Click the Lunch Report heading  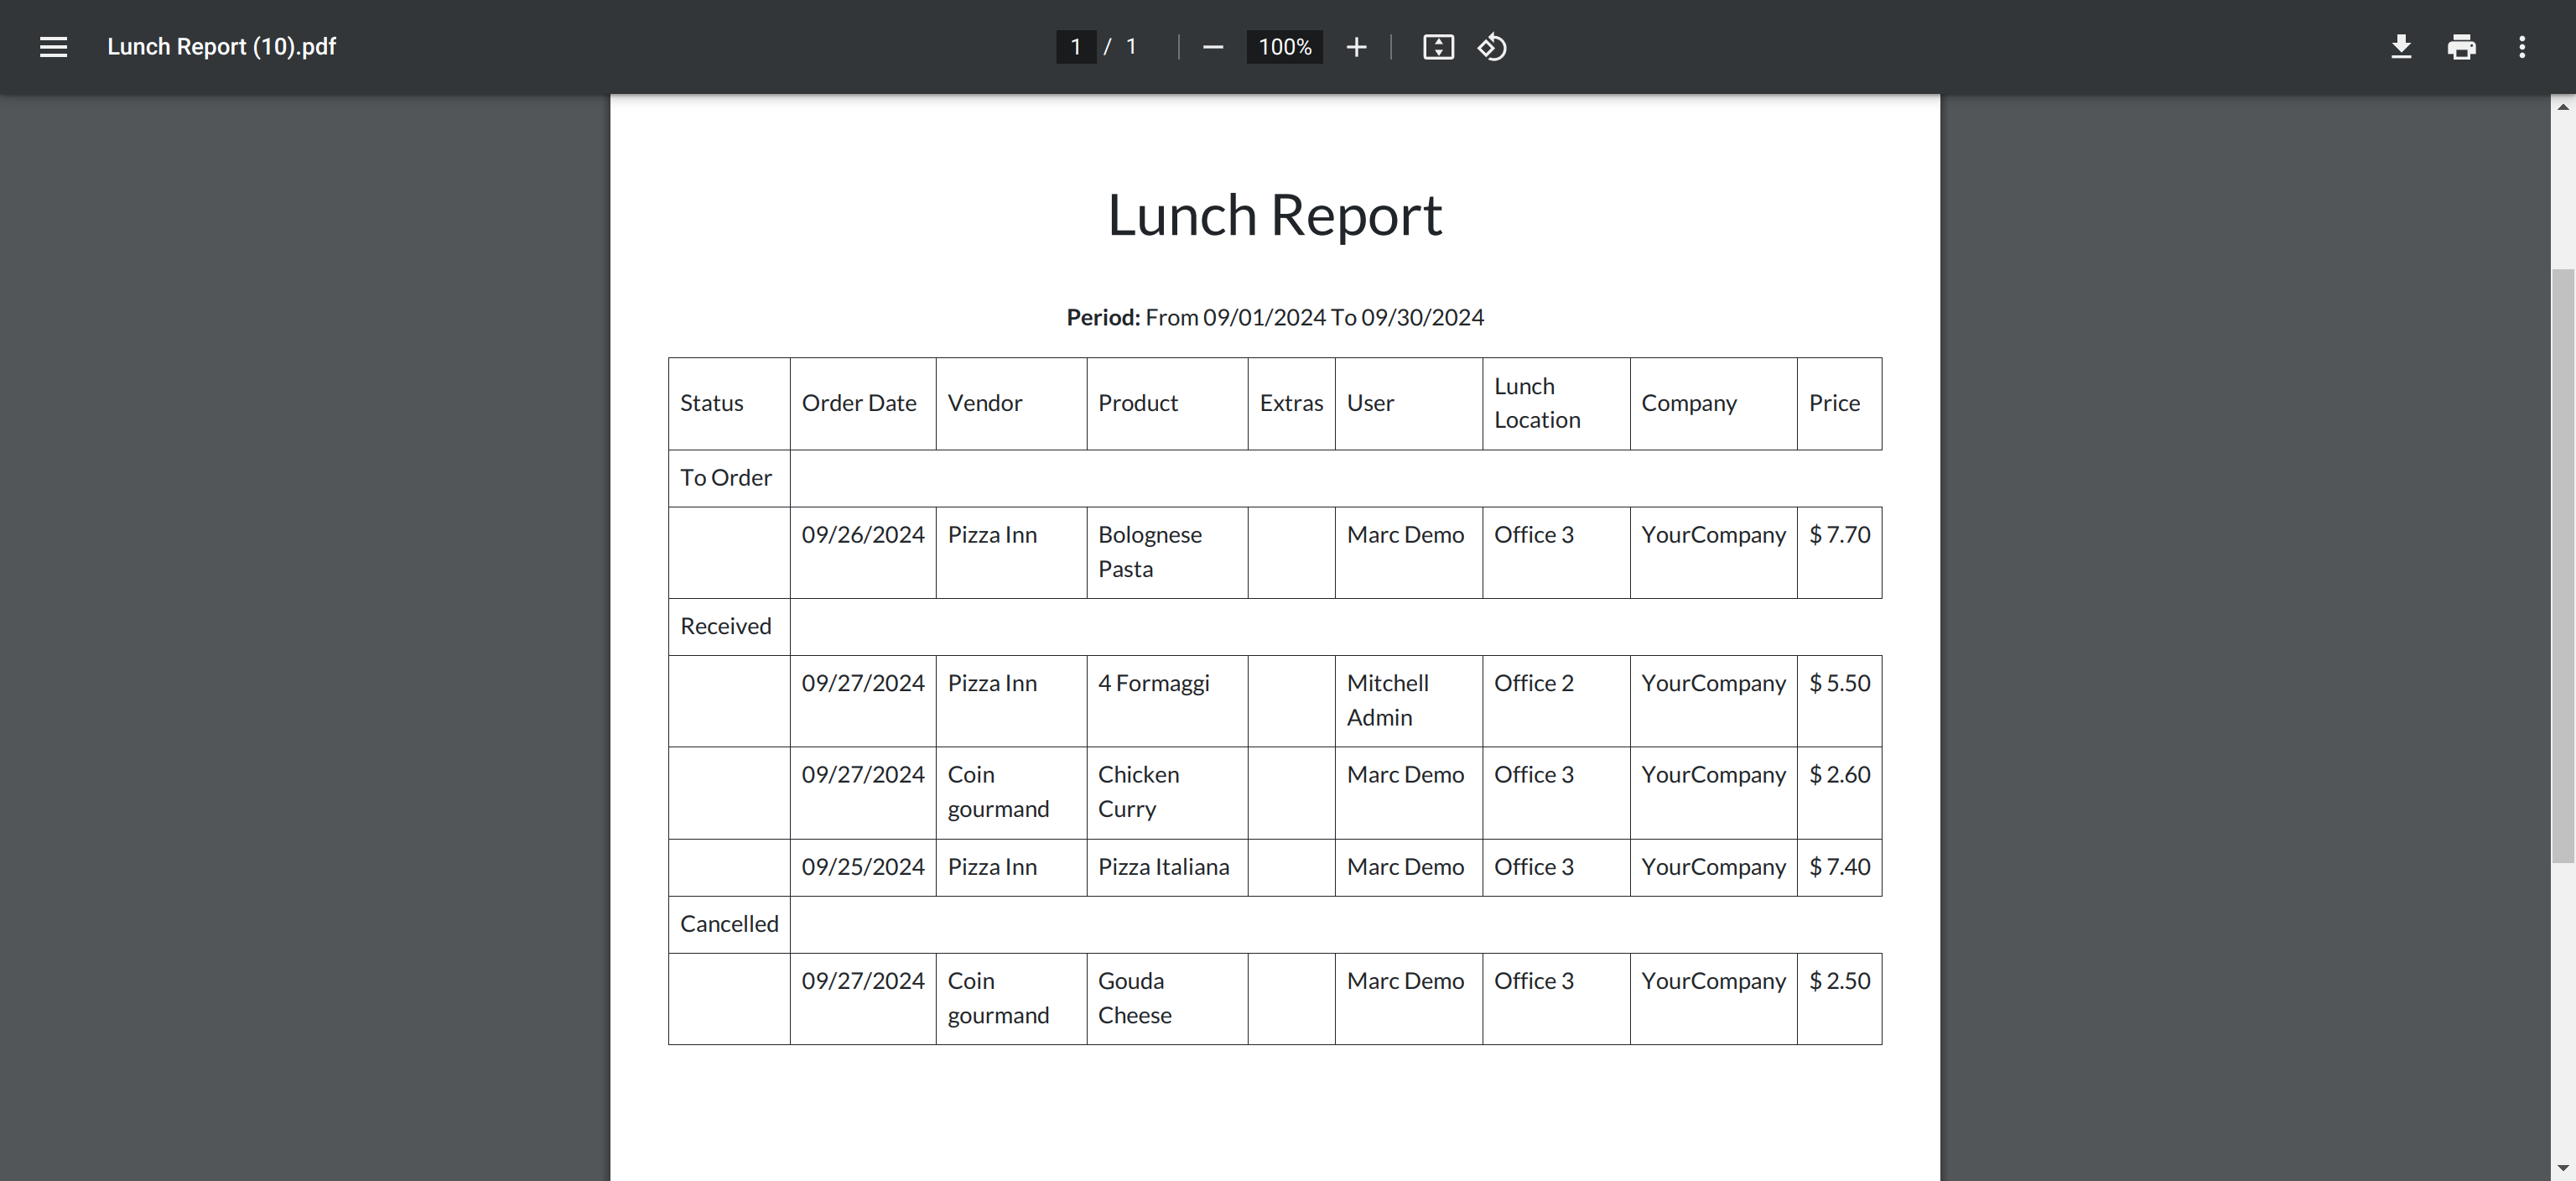pos(1274,215)
